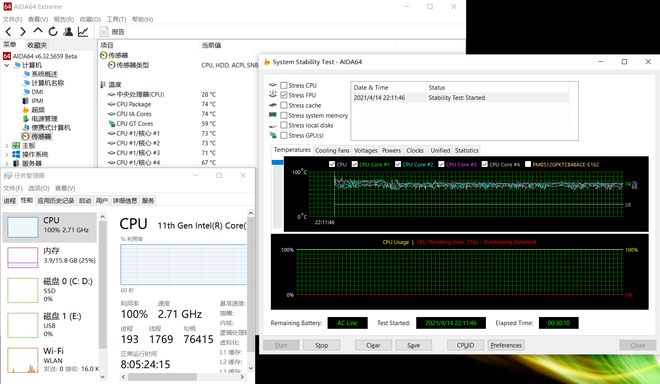Switch to the Powers tab

pos(391,150)
